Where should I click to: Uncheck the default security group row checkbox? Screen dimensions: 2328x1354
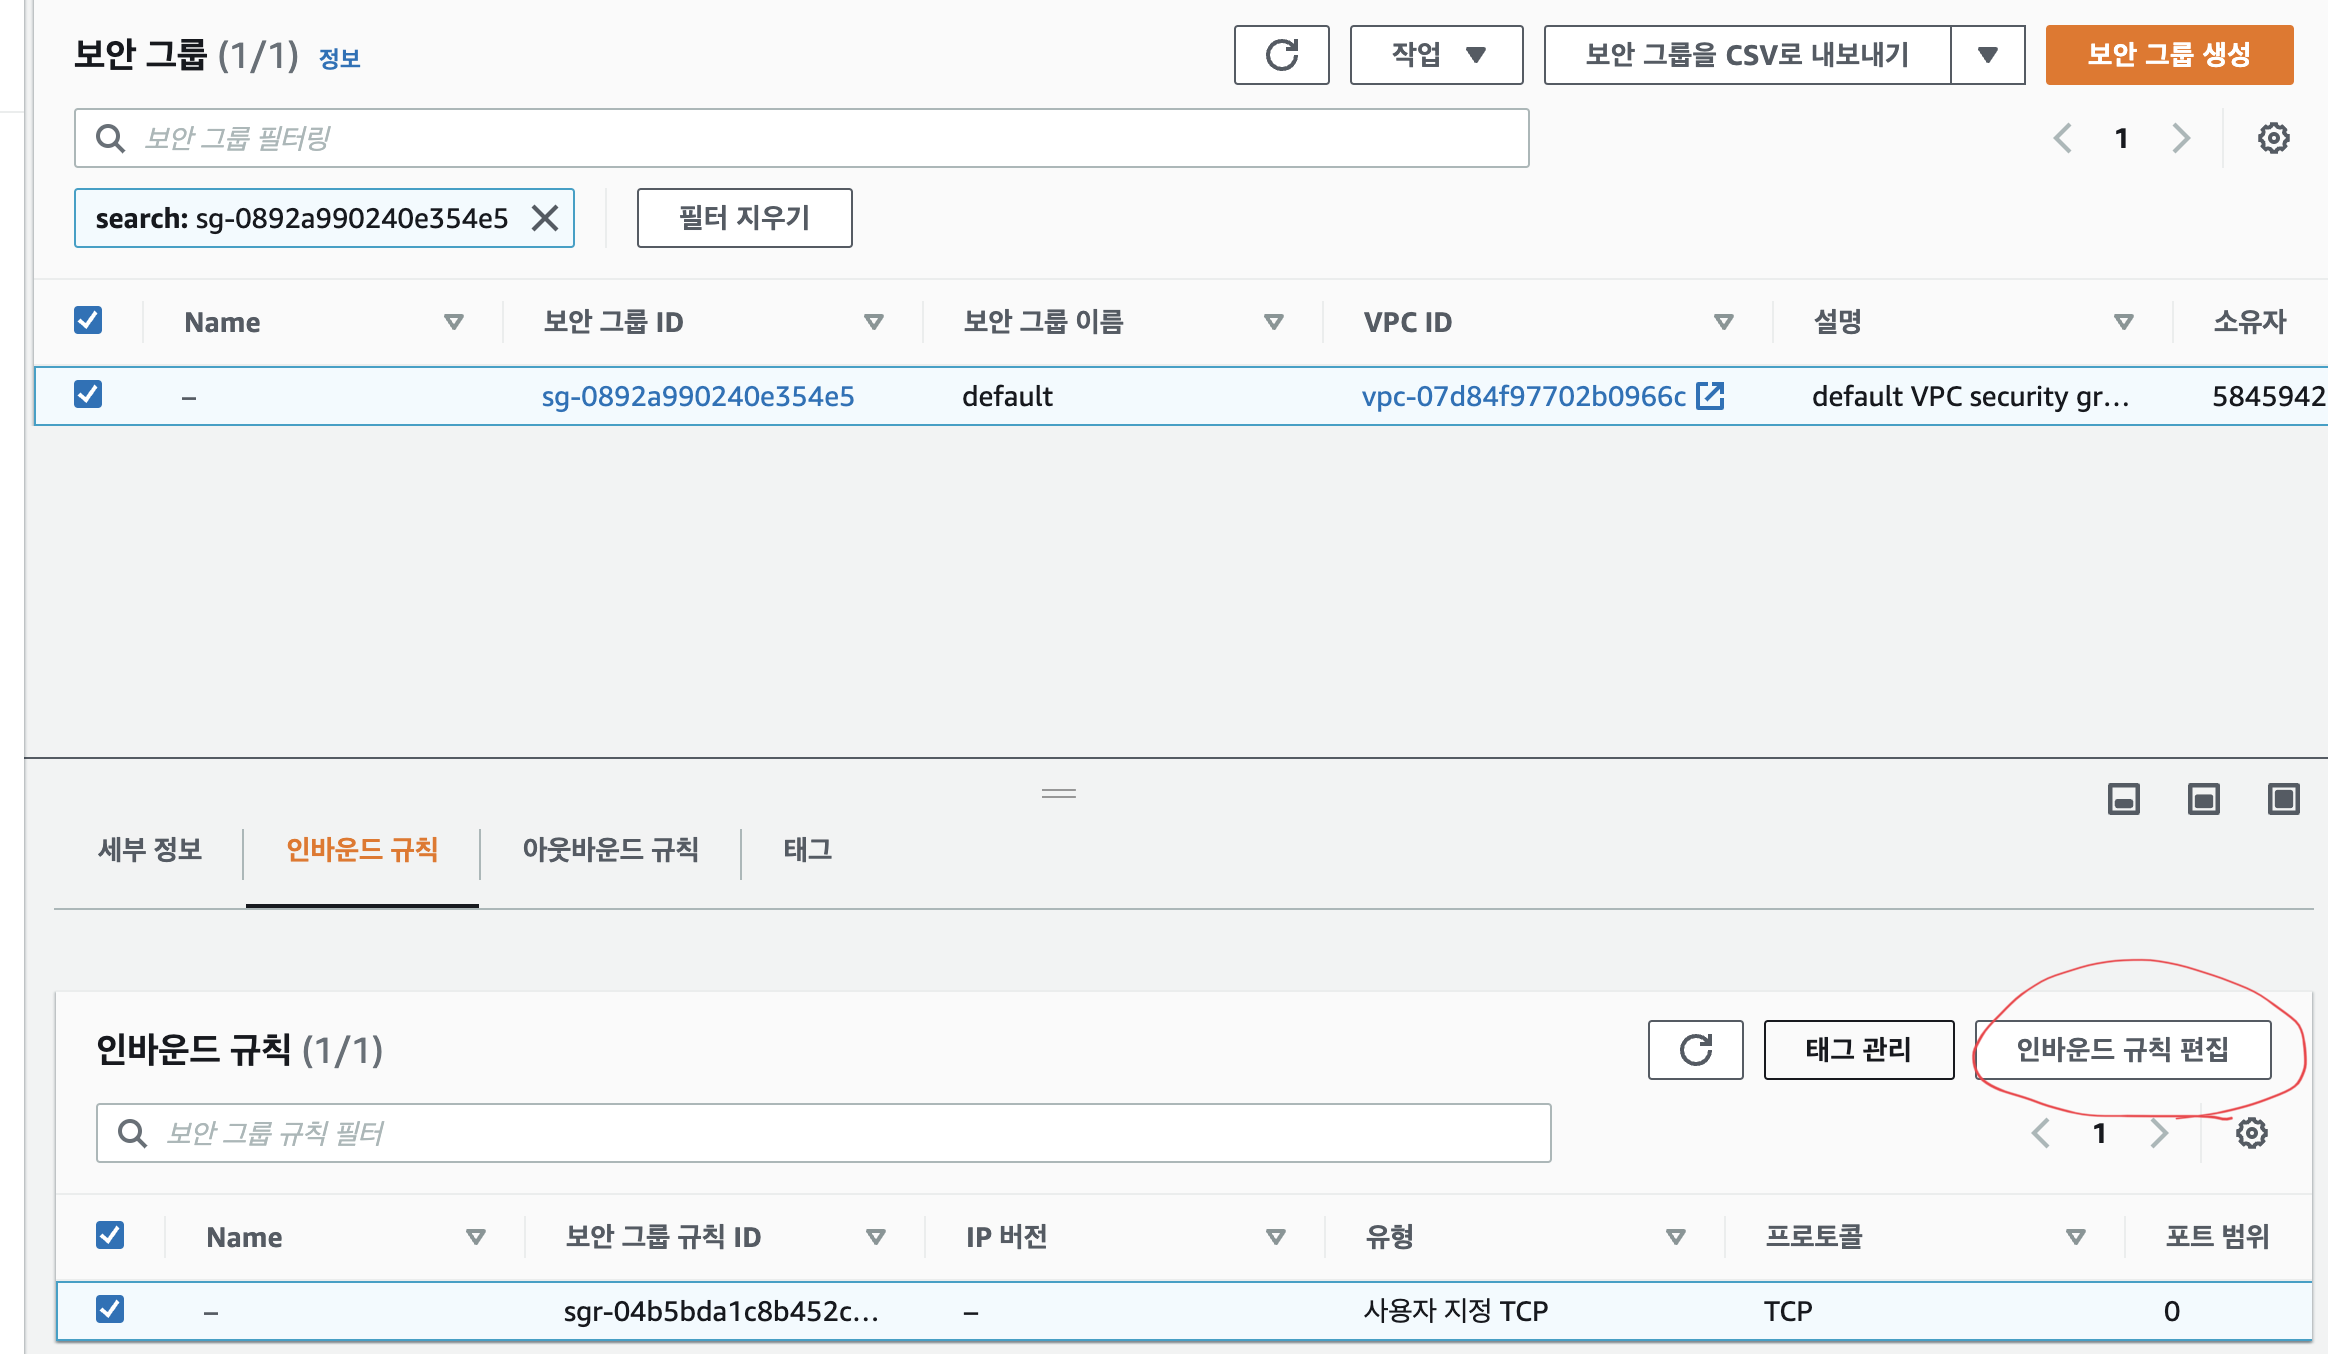click(x=88, y=394)
